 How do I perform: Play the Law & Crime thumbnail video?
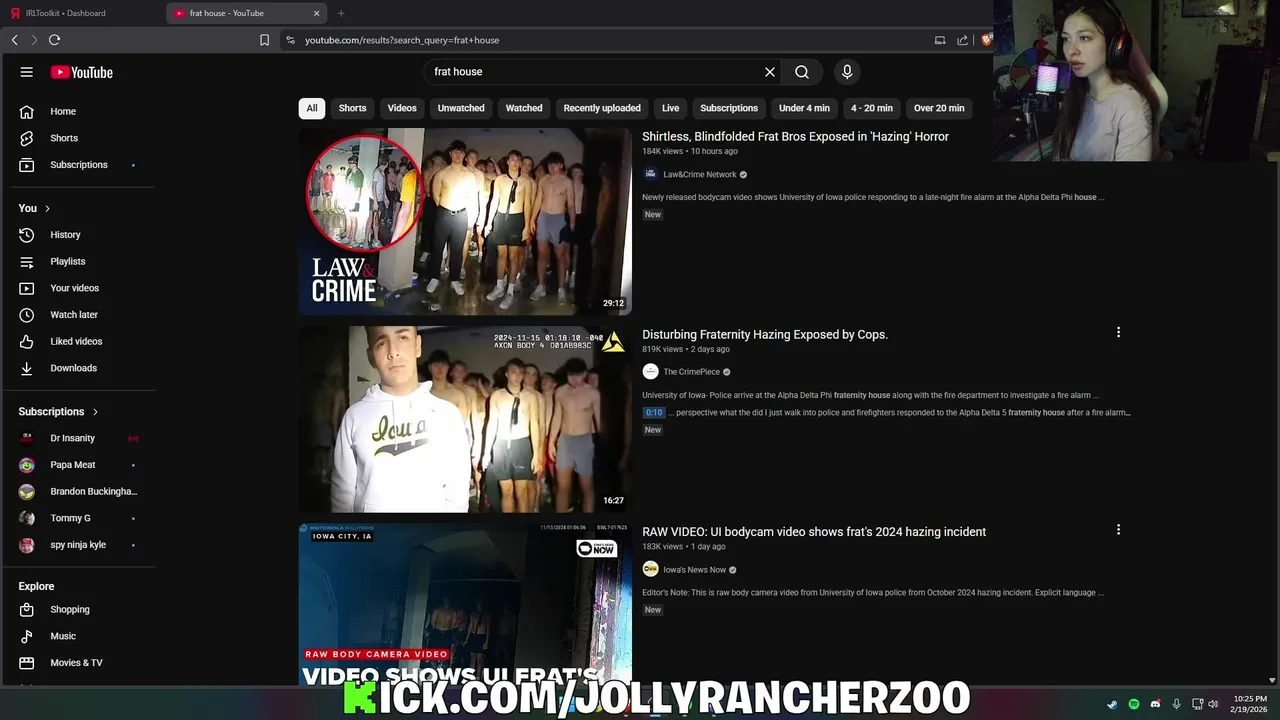(x=465, y=221)
